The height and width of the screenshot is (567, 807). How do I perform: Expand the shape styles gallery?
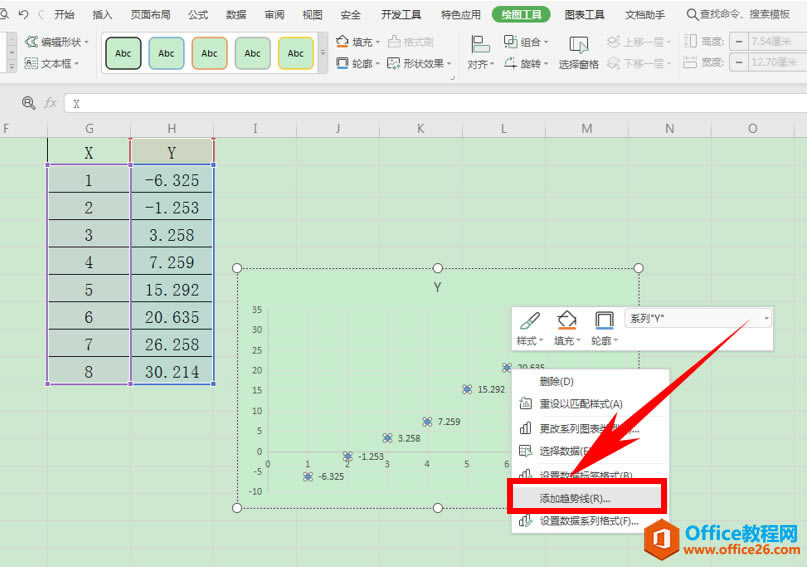[x=323, y=52]
